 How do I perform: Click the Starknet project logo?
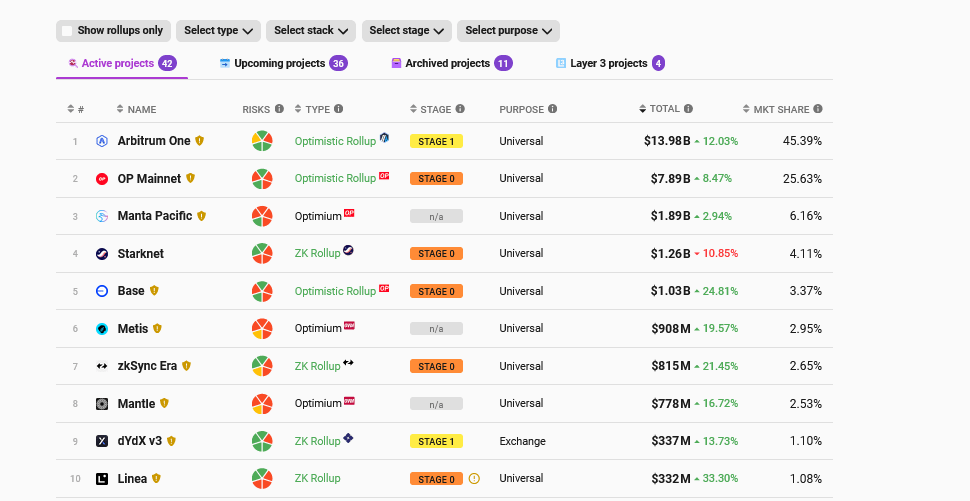point(102,254)
